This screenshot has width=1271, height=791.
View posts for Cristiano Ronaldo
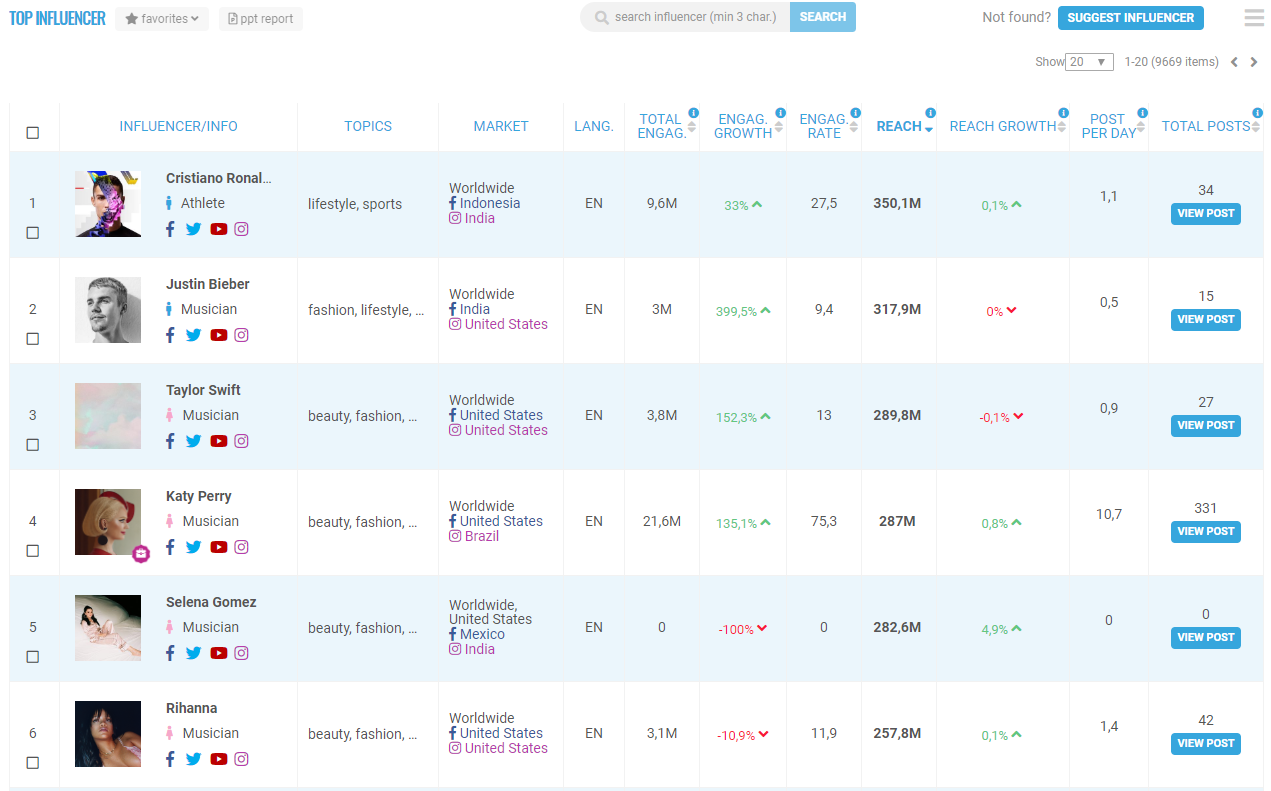[1206, 213]
